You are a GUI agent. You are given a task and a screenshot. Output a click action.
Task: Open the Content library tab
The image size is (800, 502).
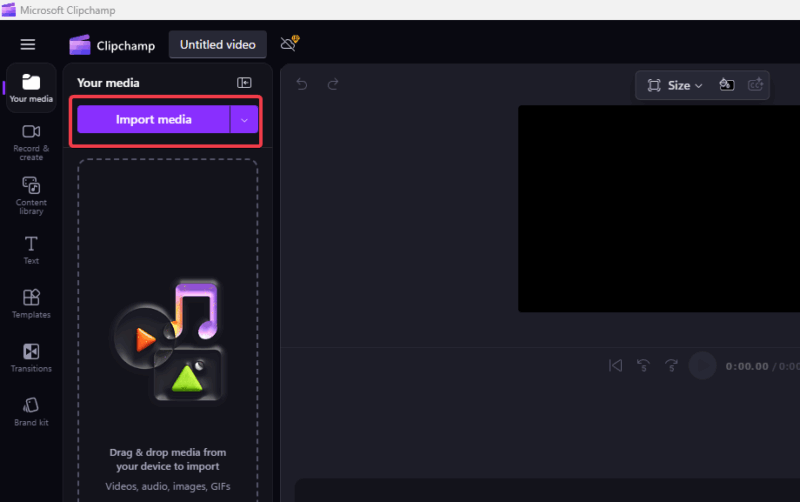click(x=31, y=196)
